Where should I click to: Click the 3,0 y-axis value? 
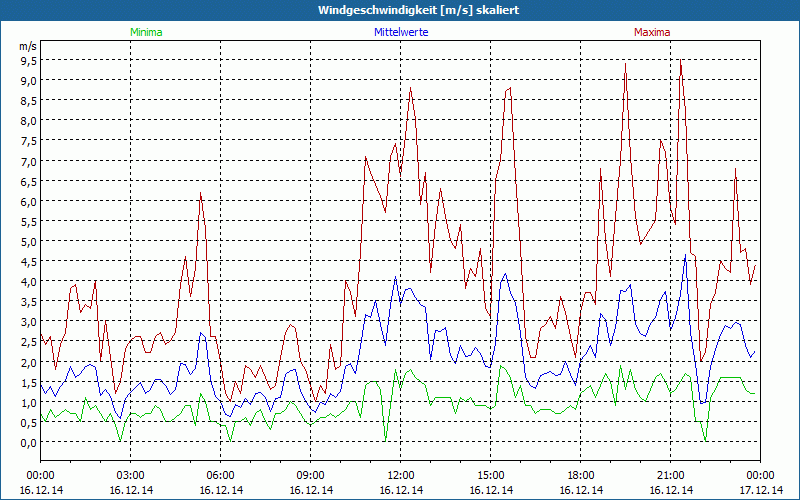click(x=29, y=321)
